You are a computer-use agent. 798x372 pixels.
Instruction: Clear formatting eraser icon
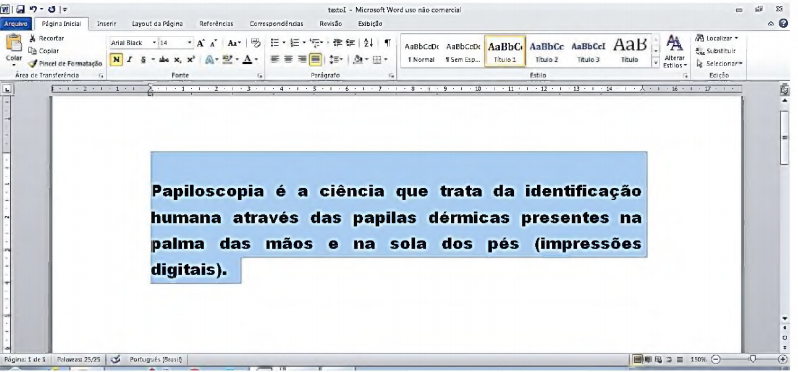coord(256,43)
